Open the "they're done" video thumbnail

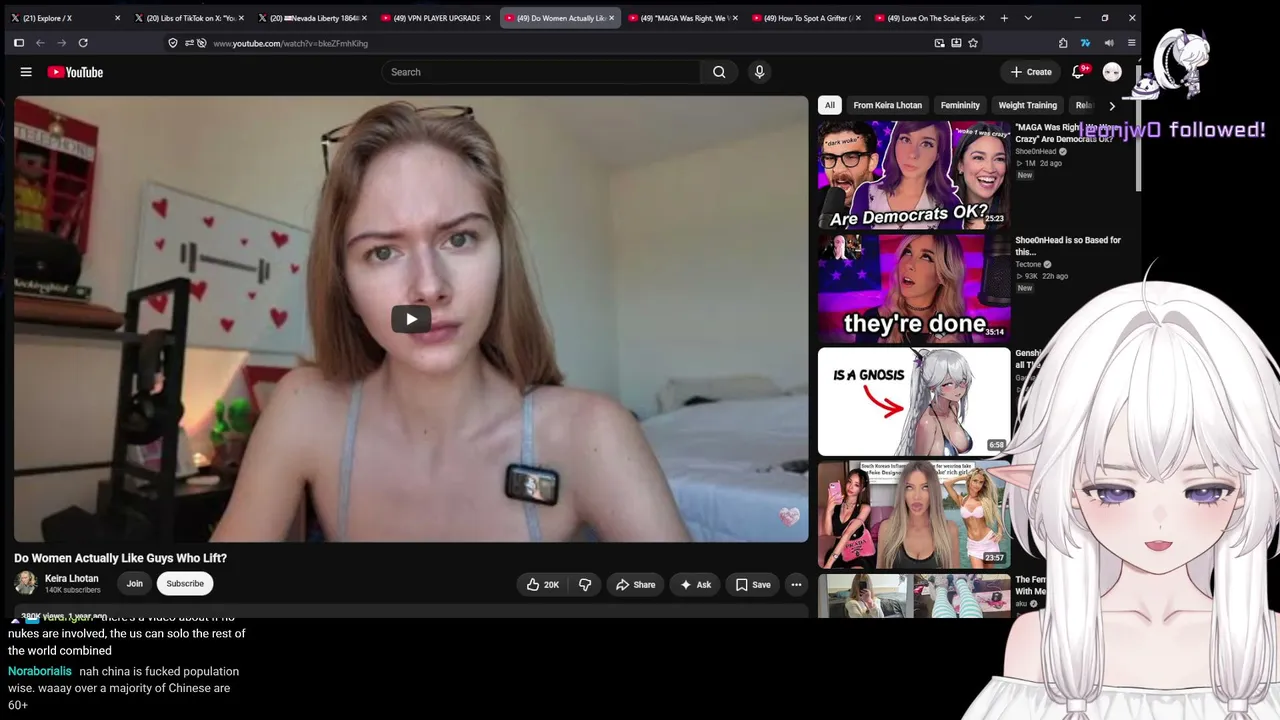914,288
